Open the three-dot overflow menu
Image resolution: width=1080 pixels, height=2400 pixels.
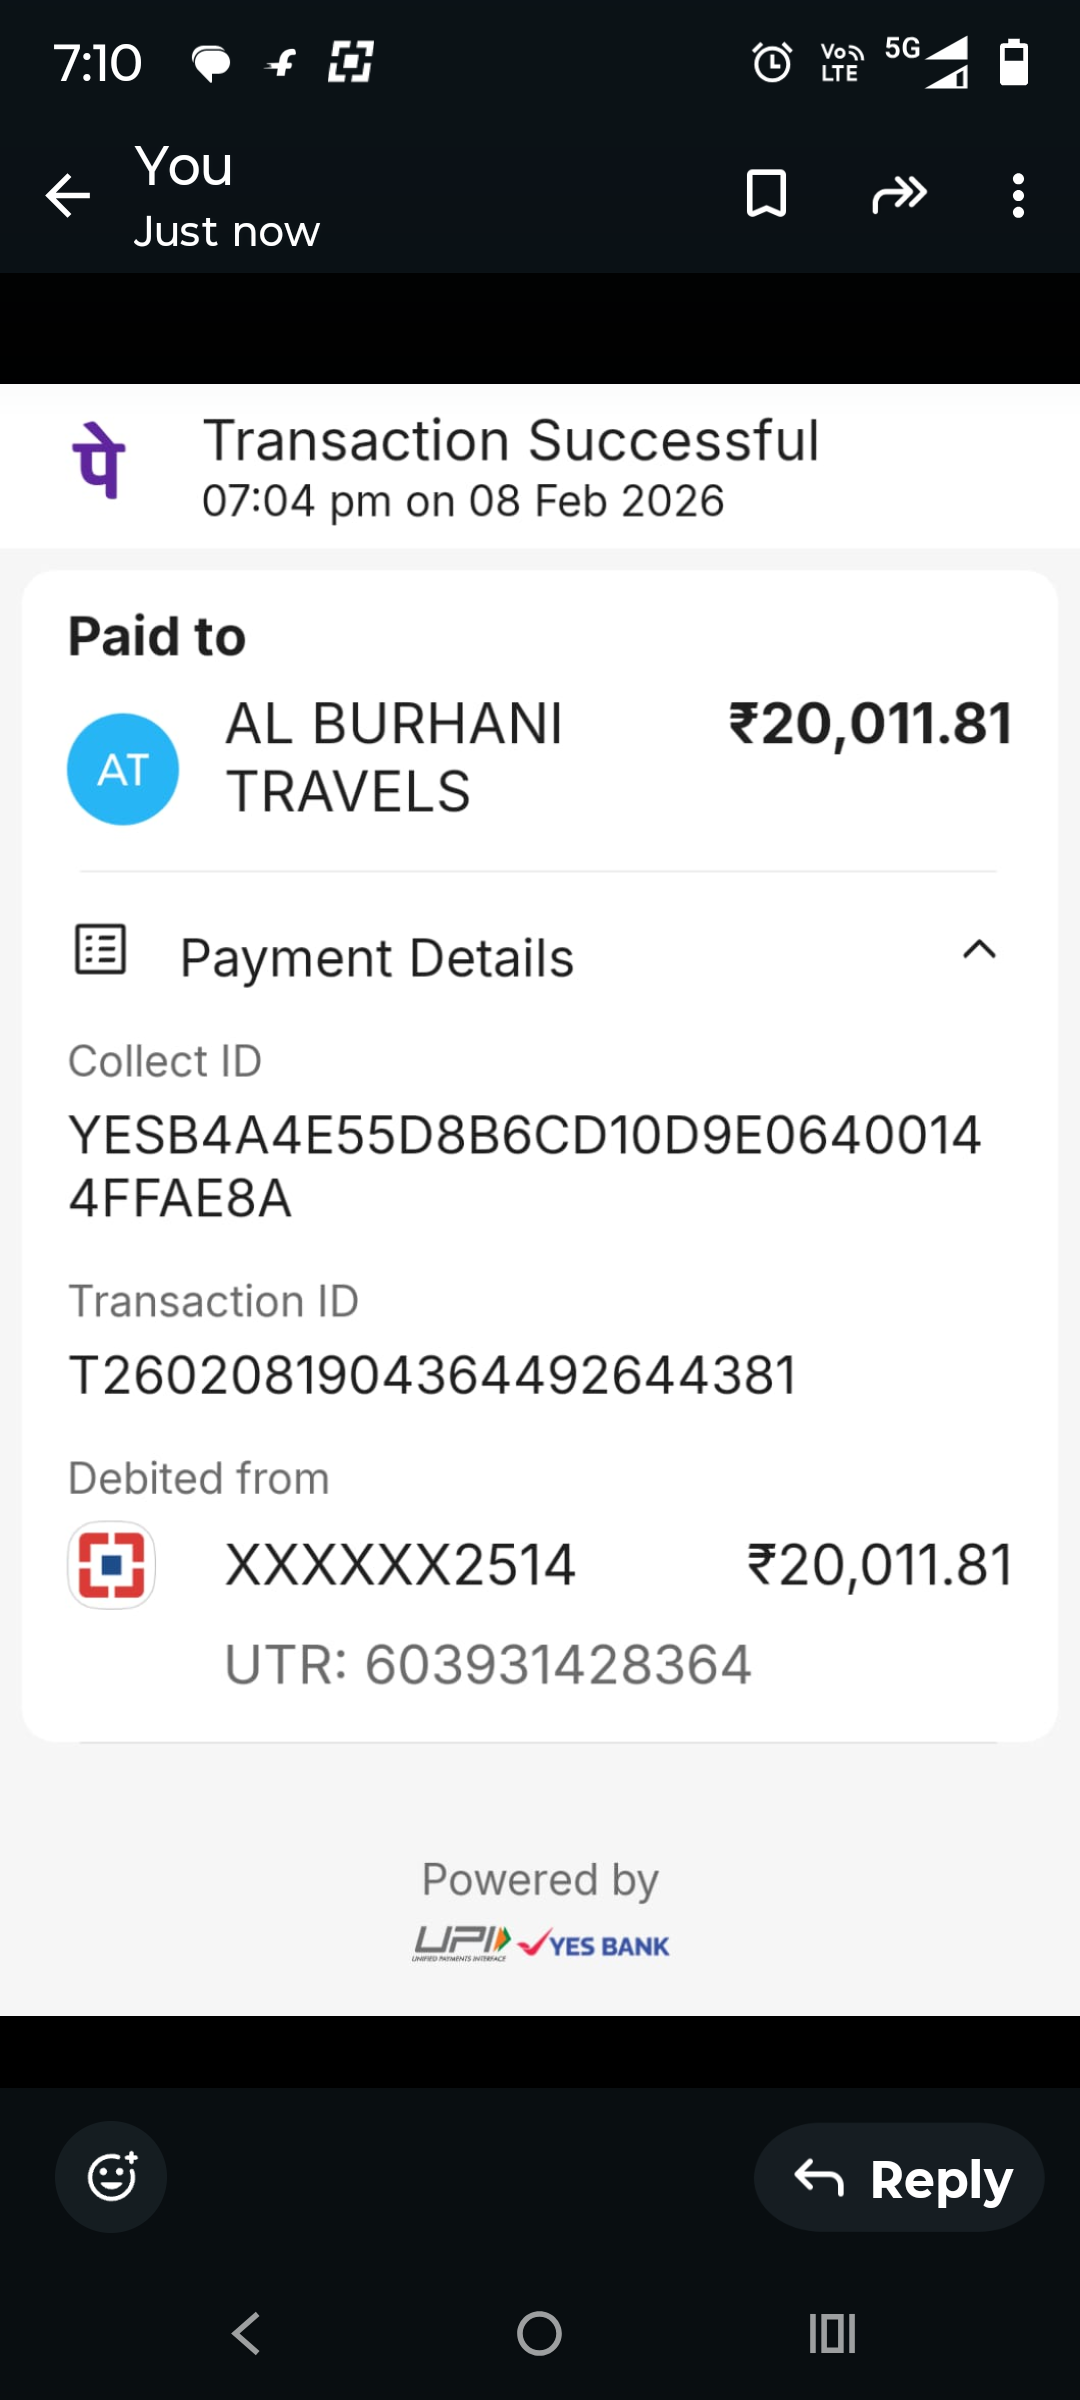[x=1018, y=195]
